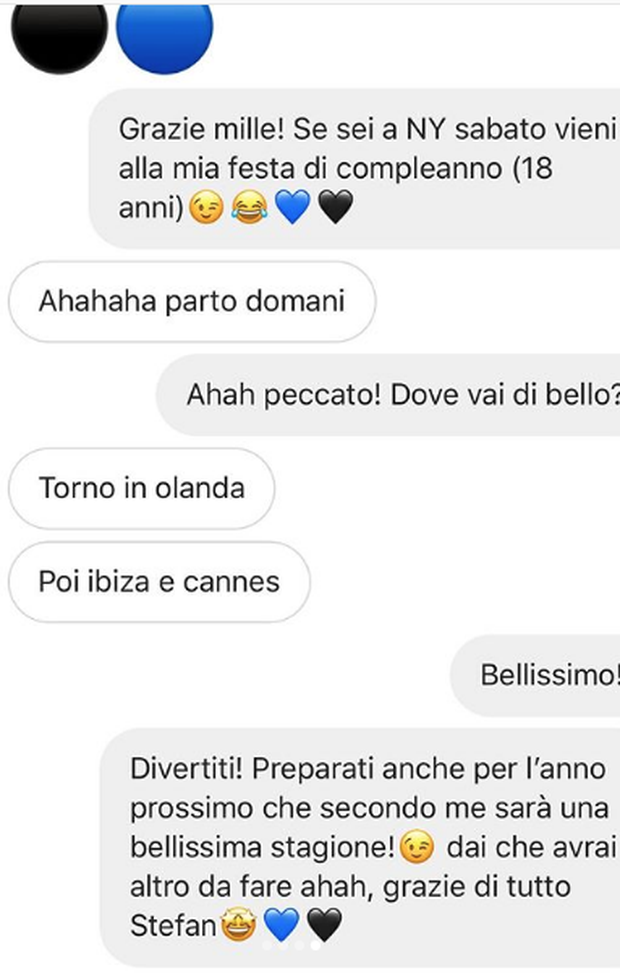Tap 'Ahah peccato! Dove vai di bello?' message
The height and width of the screenshot is (973, 620).
click(x=388, y=395)
